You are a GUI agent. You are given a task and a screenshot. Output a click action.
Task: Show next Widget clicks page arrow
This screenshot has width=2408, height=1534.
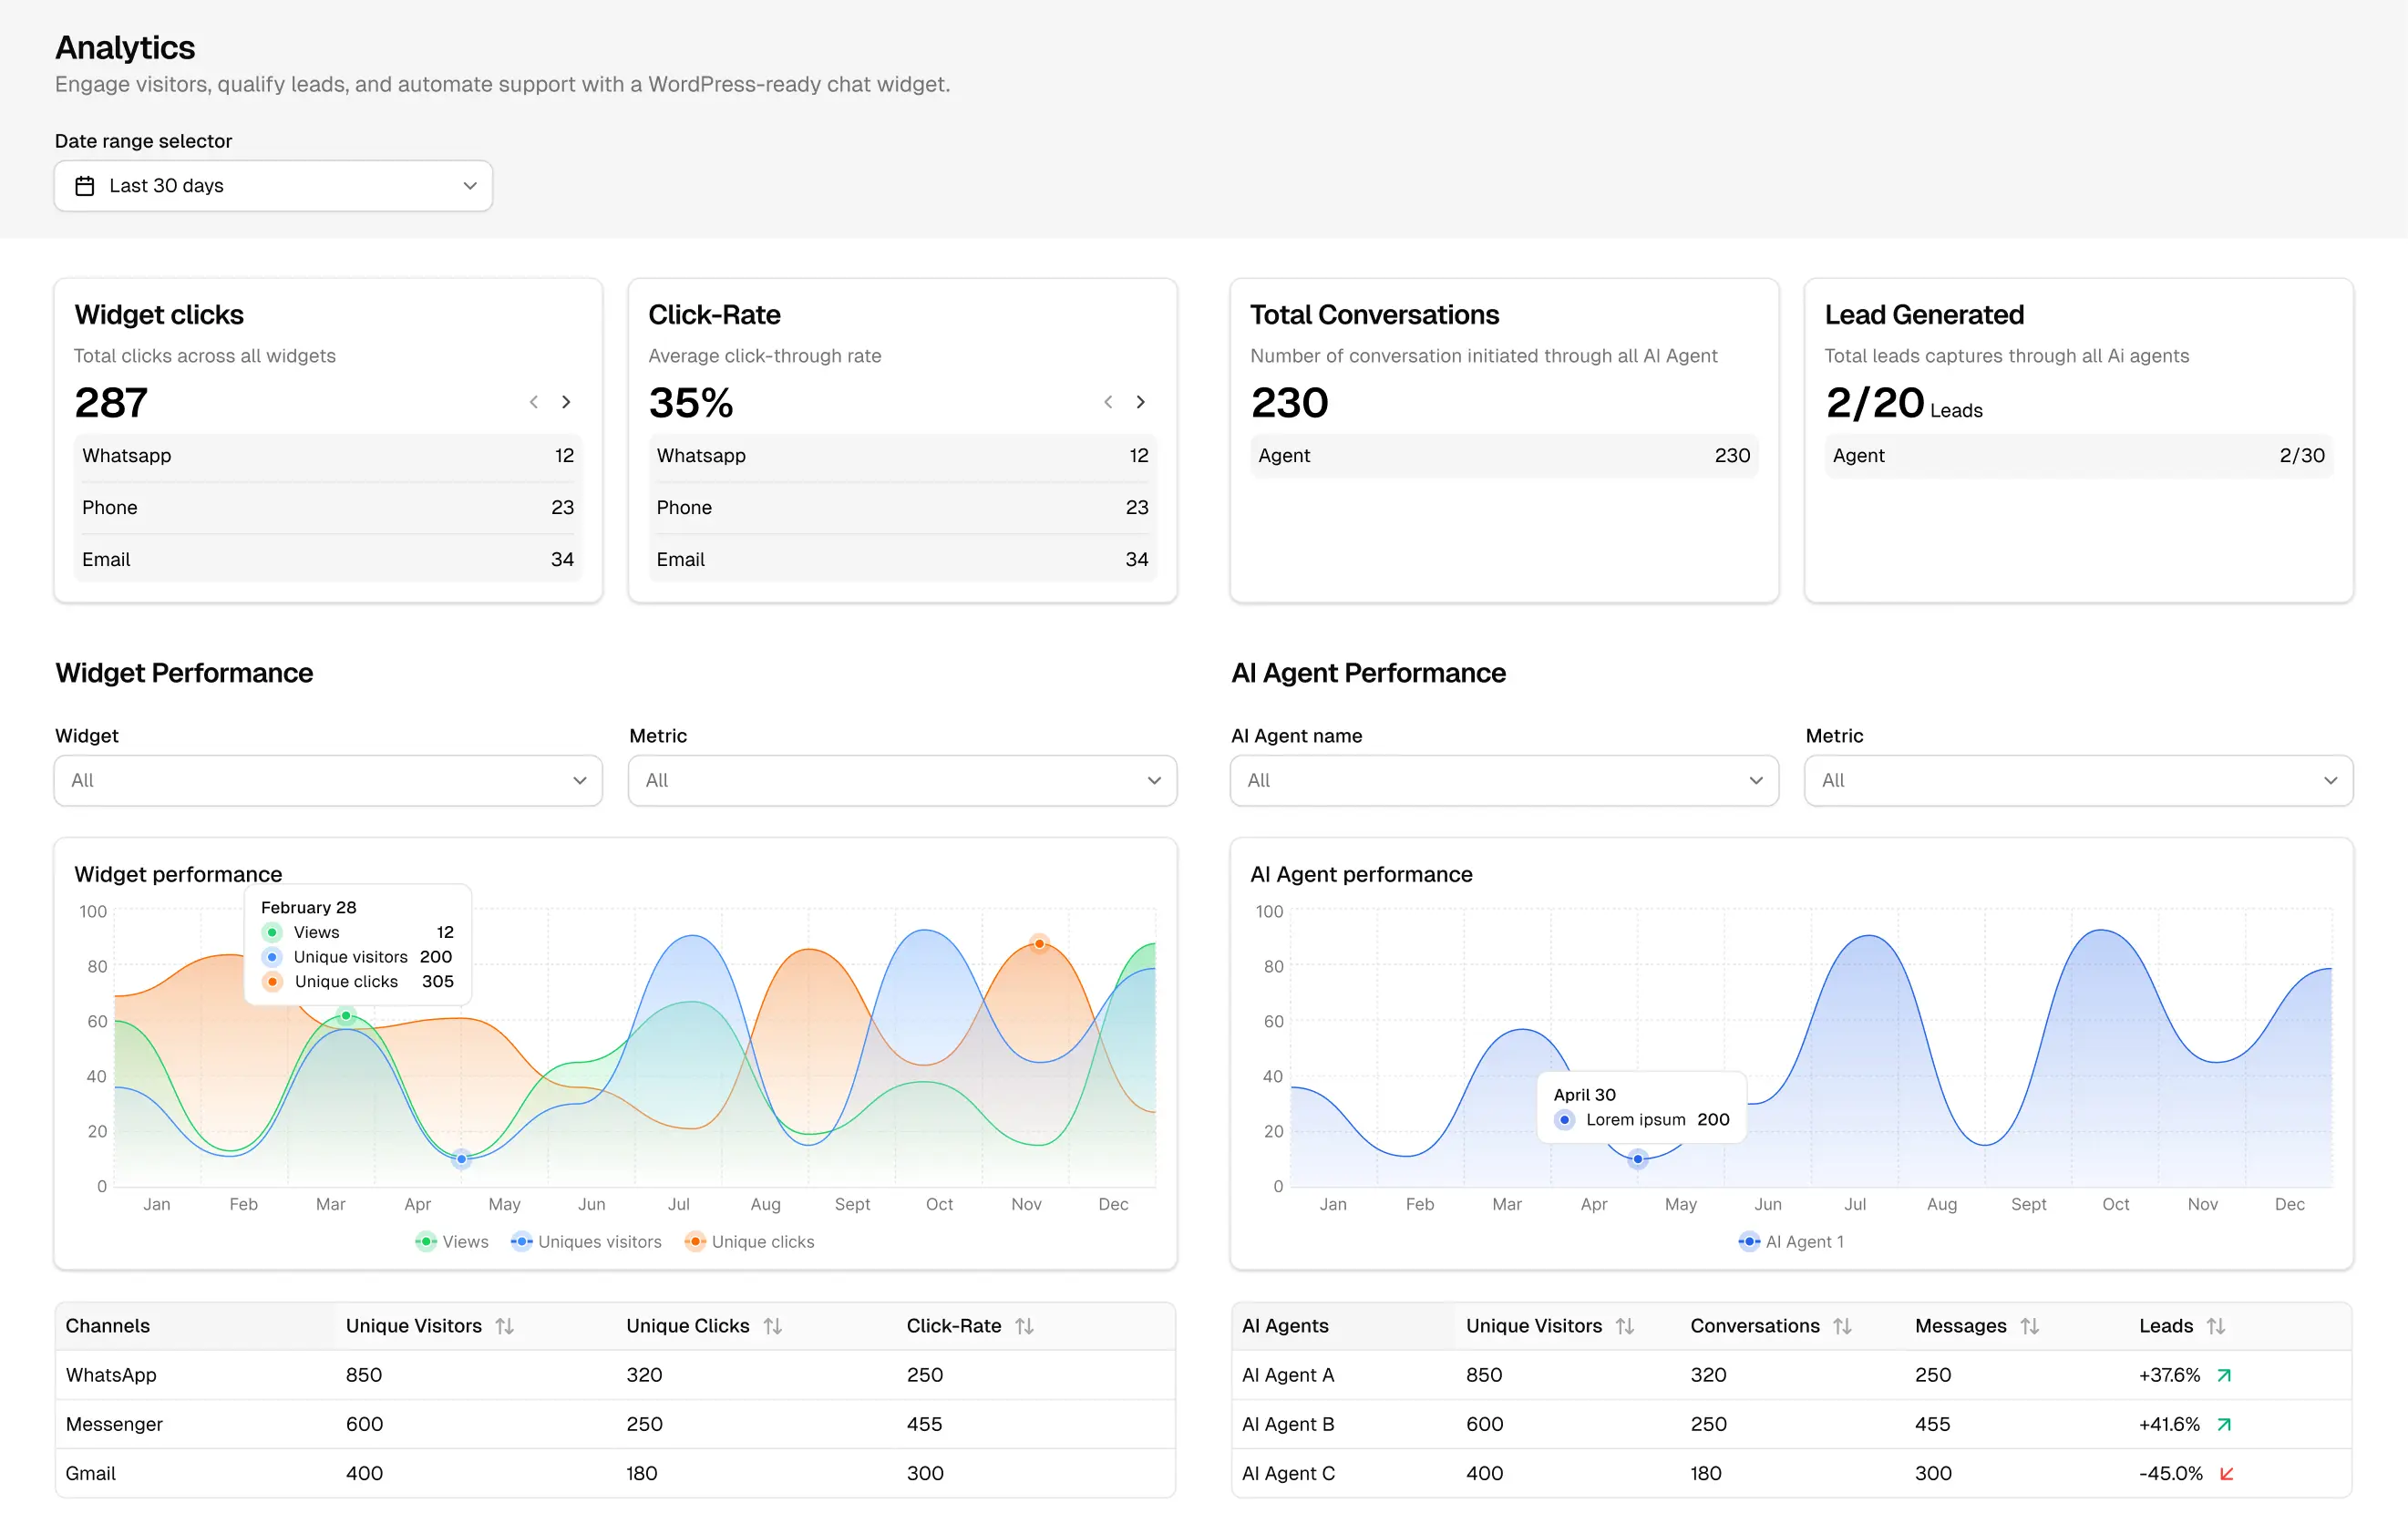[566, 402]
